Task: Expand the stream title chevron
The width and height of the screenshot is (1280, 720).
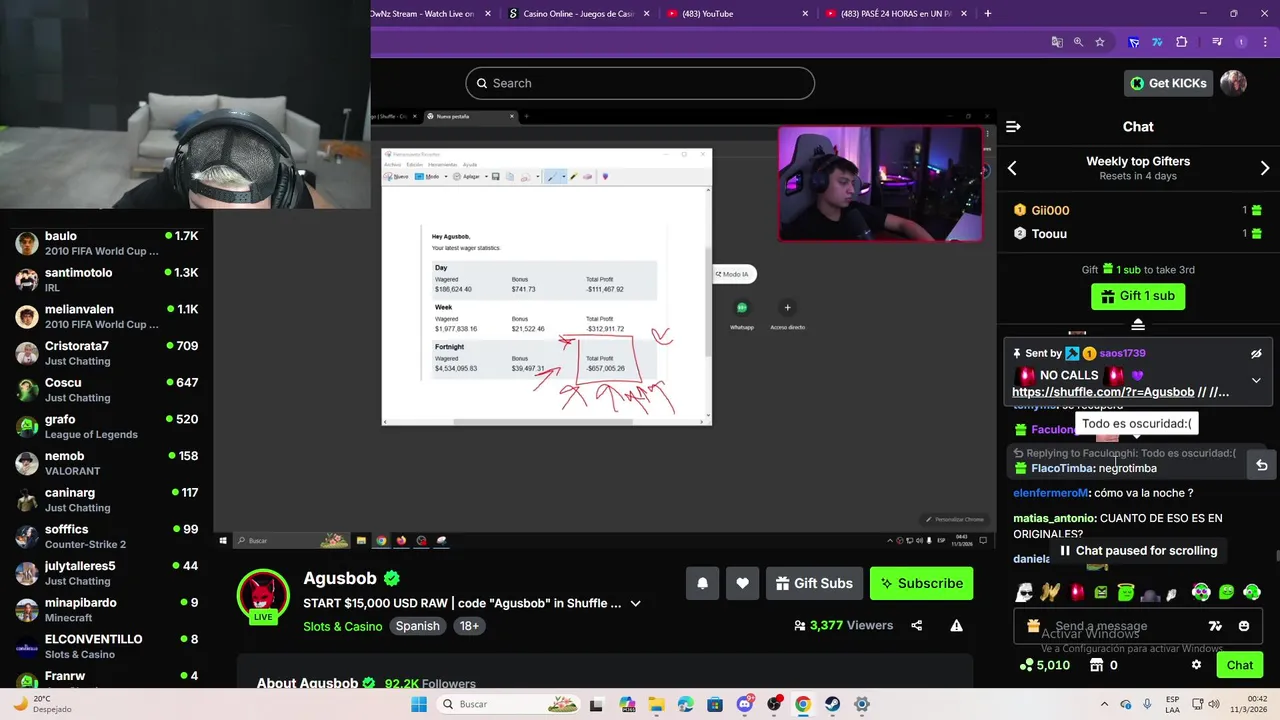Action: pyautogui.click(x=635, y=604)
